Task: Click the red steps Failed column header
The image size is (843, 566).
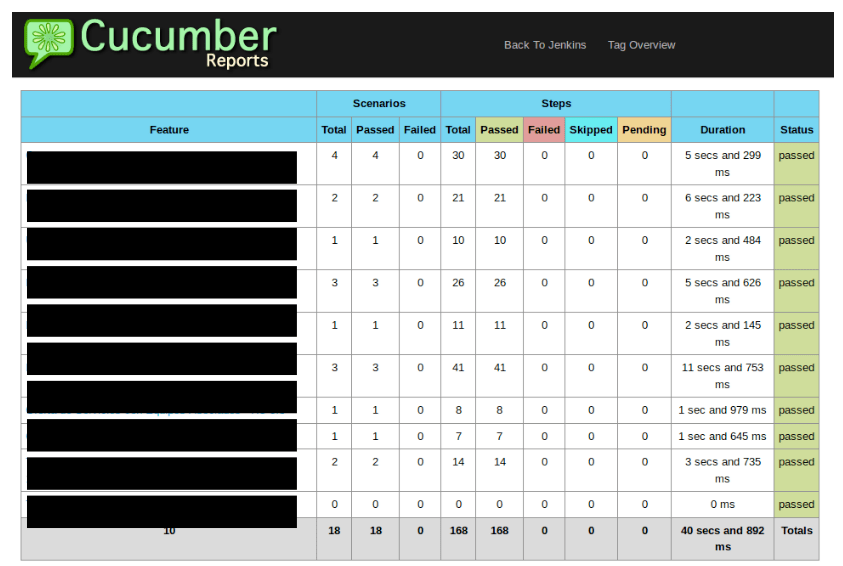Action: click(544, 130)
